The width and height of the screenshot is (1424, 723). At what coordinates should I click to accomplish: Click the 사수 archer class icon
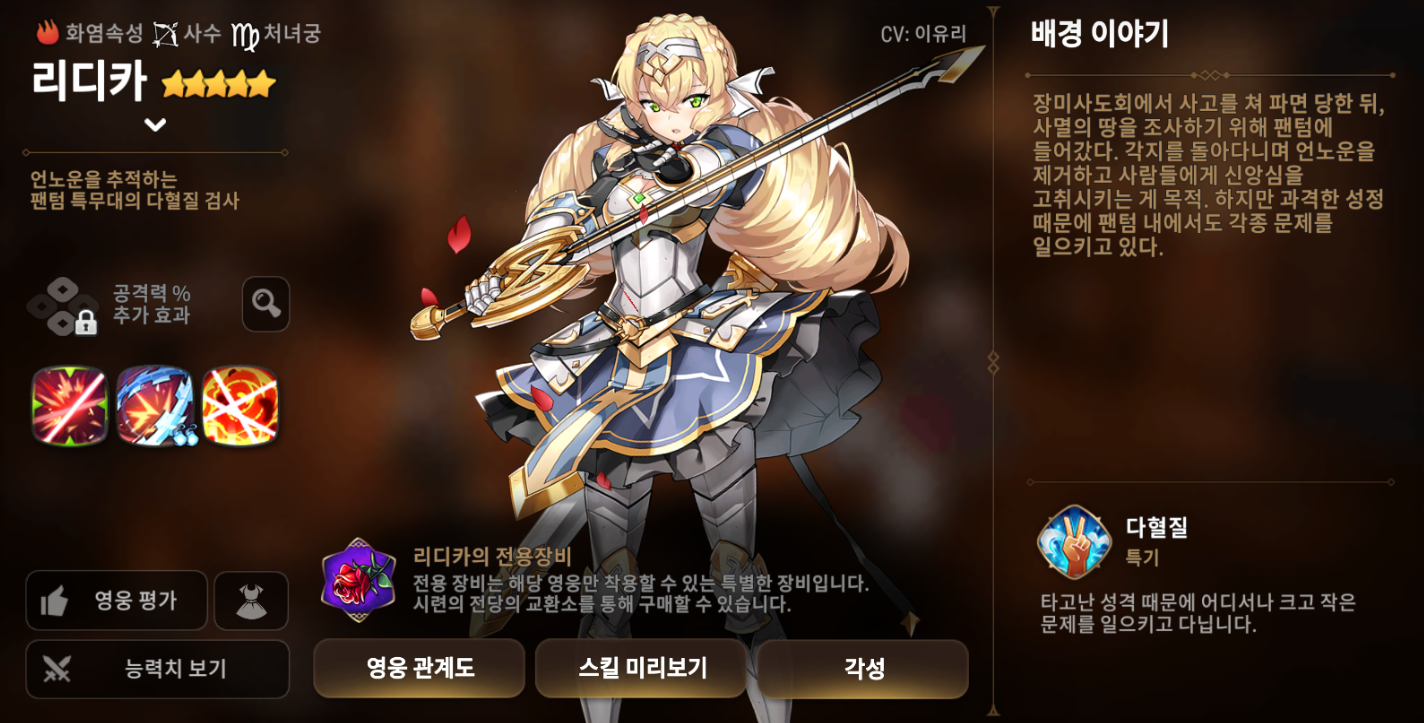165,34
